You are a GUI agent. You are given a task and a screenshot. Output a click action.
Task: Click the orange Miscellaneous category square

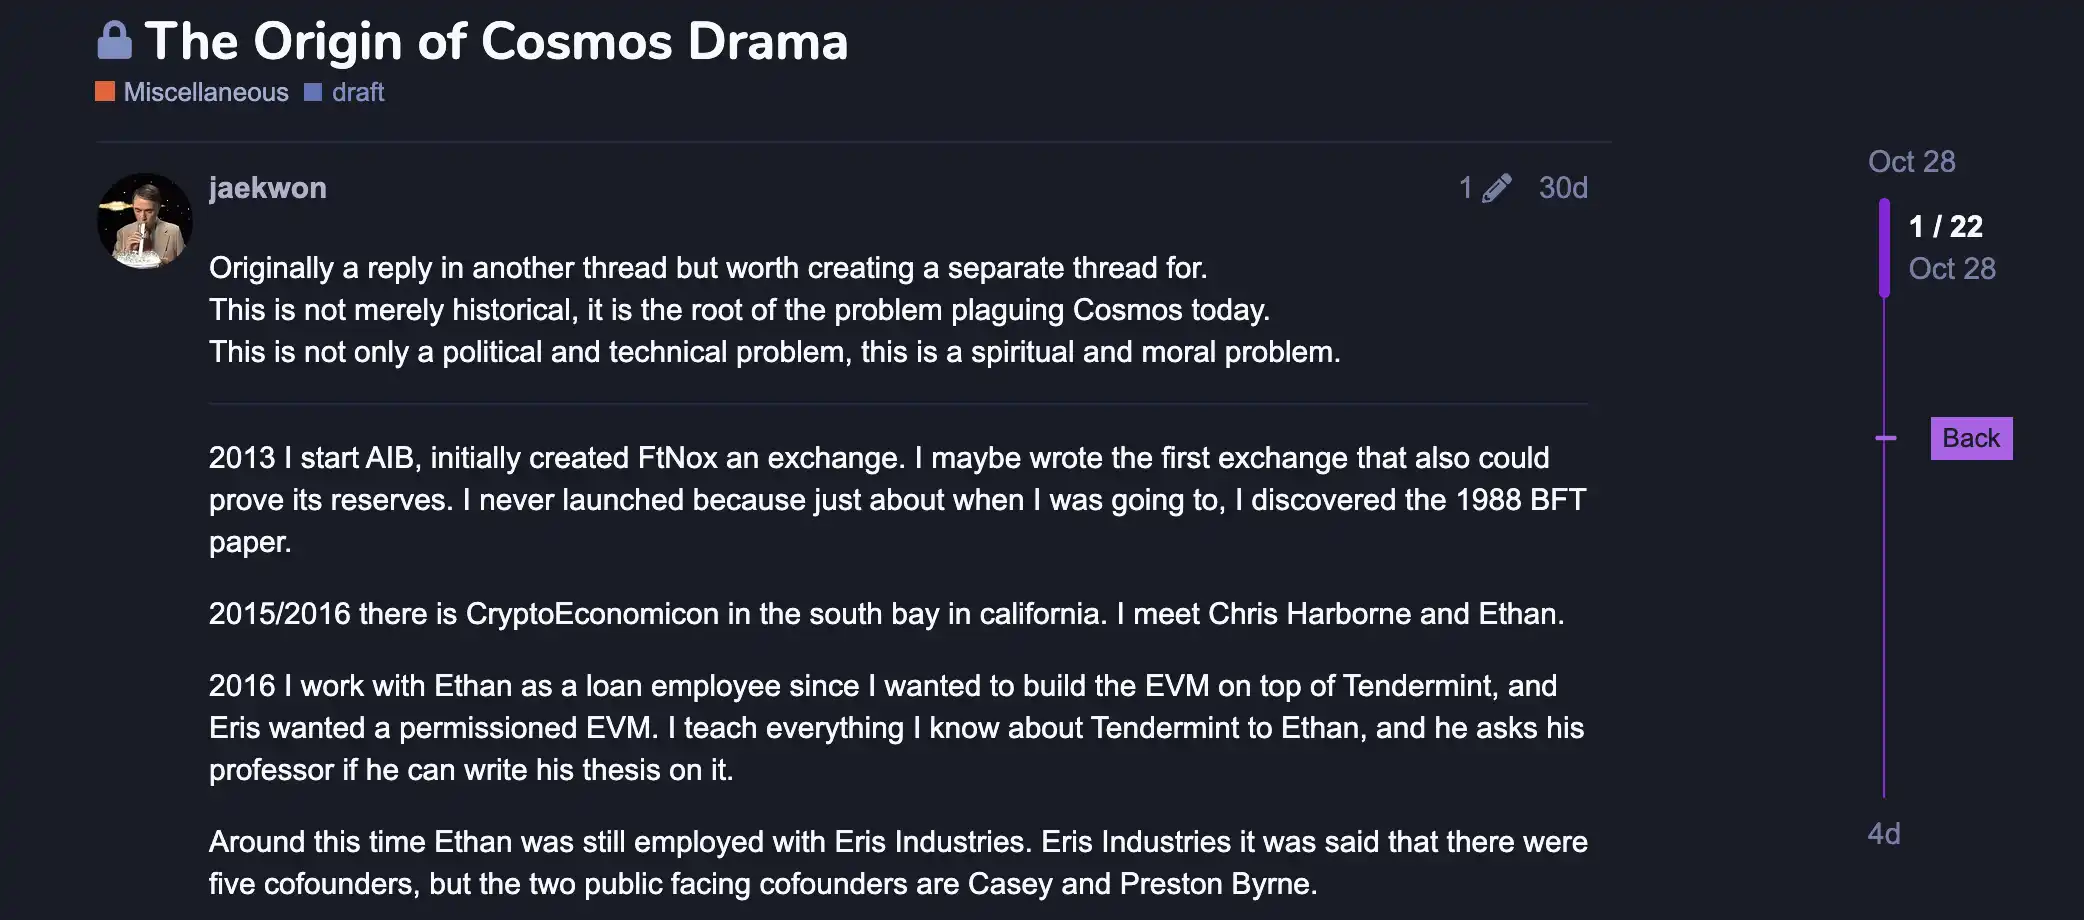(105, 92)
